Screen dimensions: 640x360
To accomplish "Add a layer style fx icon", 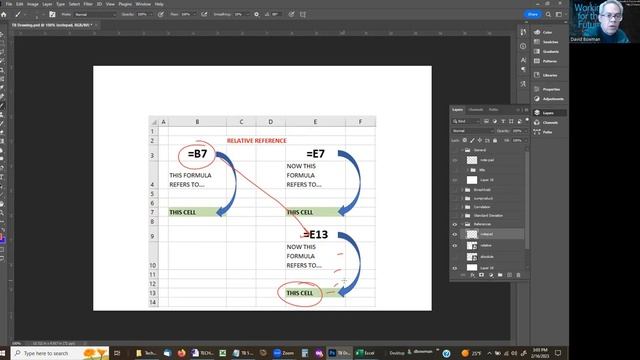I will [x=472, y=275].
